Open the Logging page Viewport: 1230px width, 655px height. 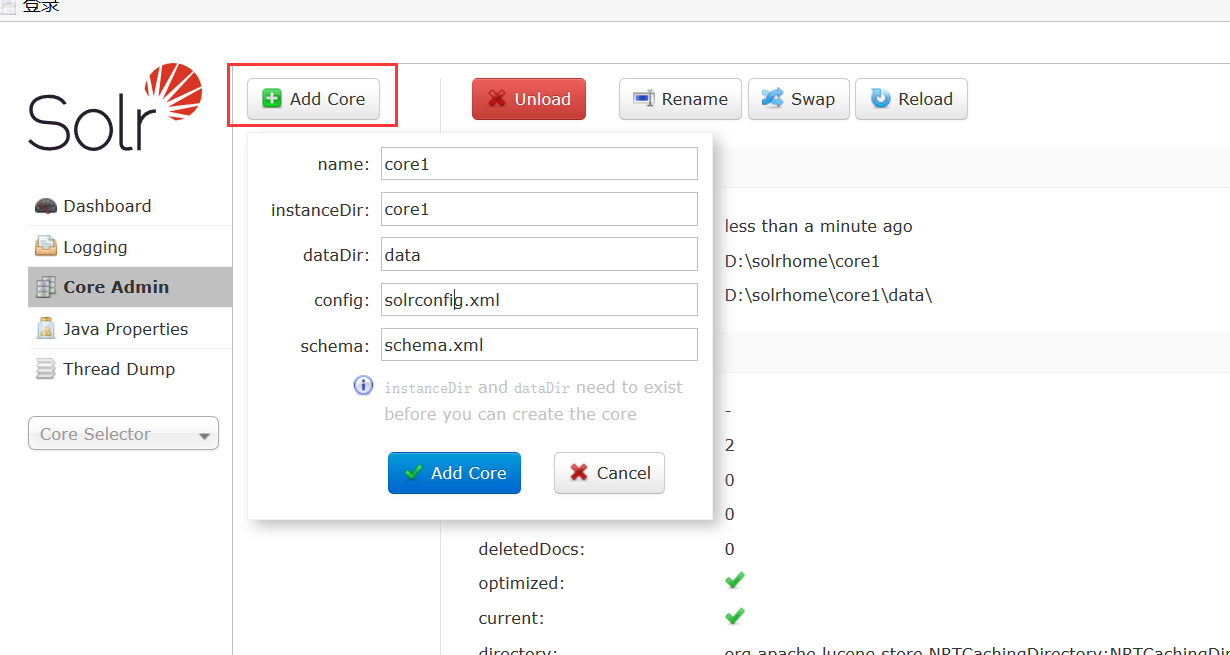(x=131, y=247)
